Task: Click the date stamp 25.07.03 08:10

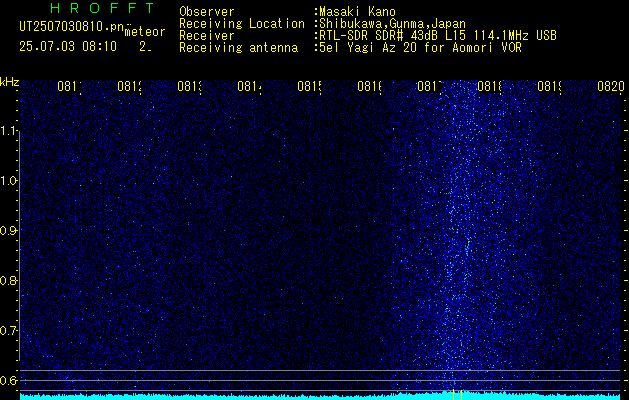Action: click(68, 46)
